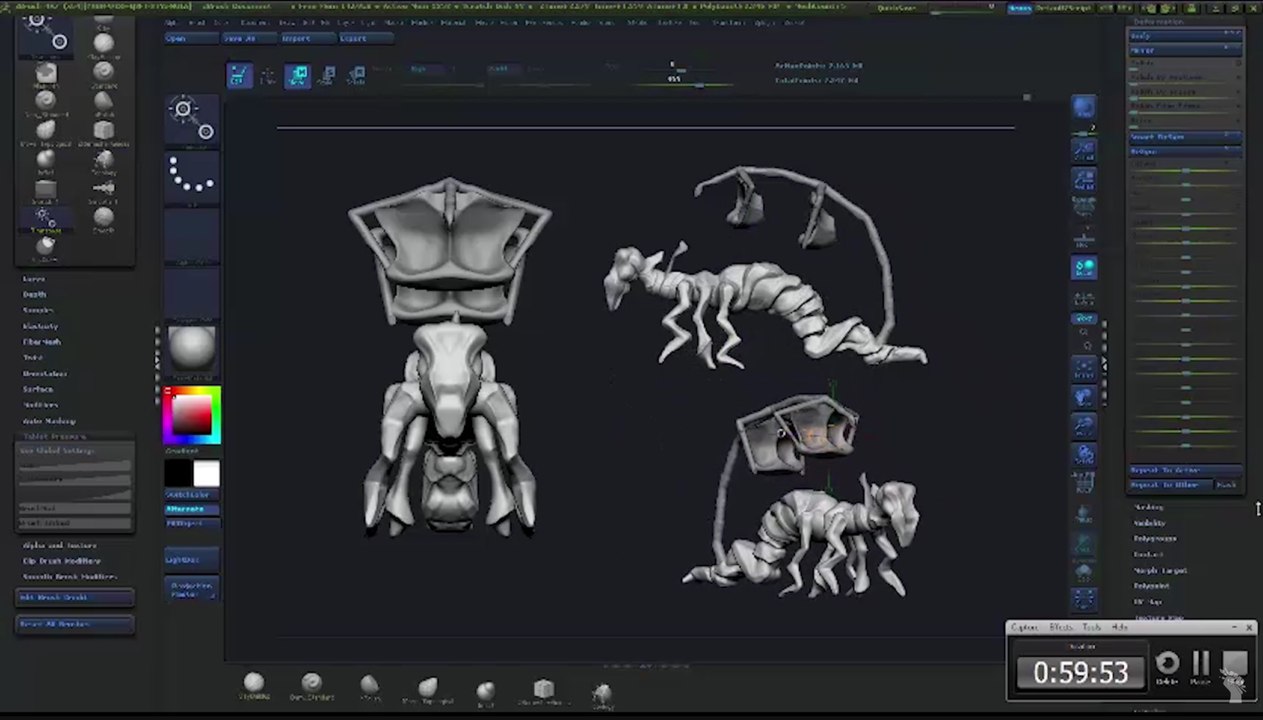Toggle the Alternate color button

pos(192,509)
